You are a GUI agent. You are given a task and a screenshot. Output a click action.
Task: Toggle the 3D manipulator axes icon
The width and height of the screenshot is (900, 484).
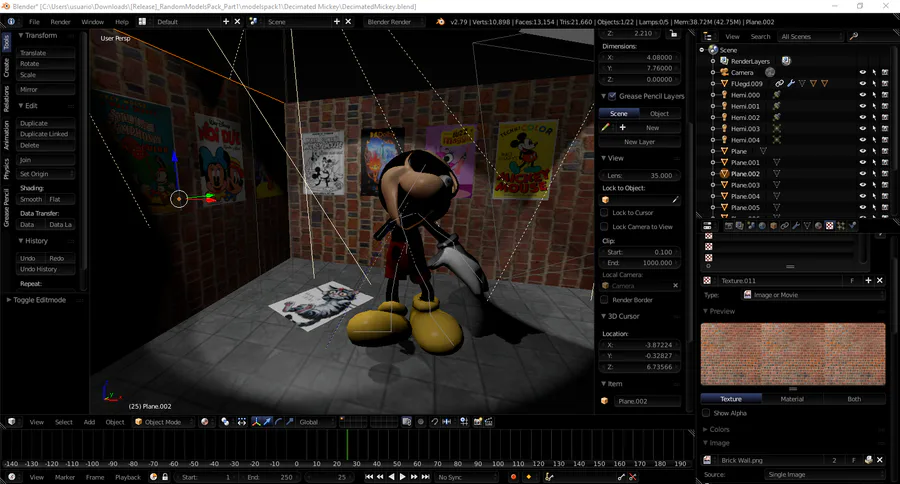pyautogui.click(x=256, y=421)
